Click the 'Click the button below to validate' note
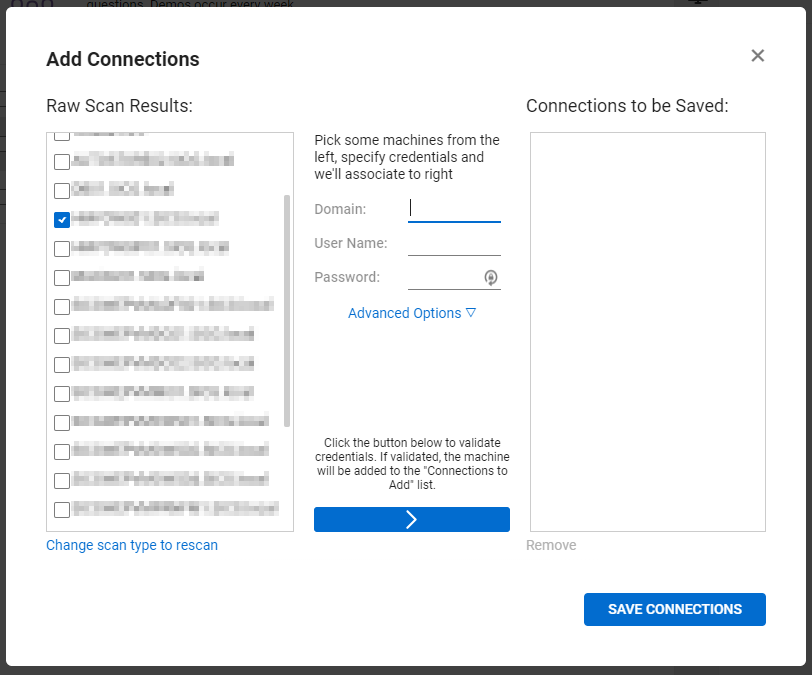 (412, 464)
